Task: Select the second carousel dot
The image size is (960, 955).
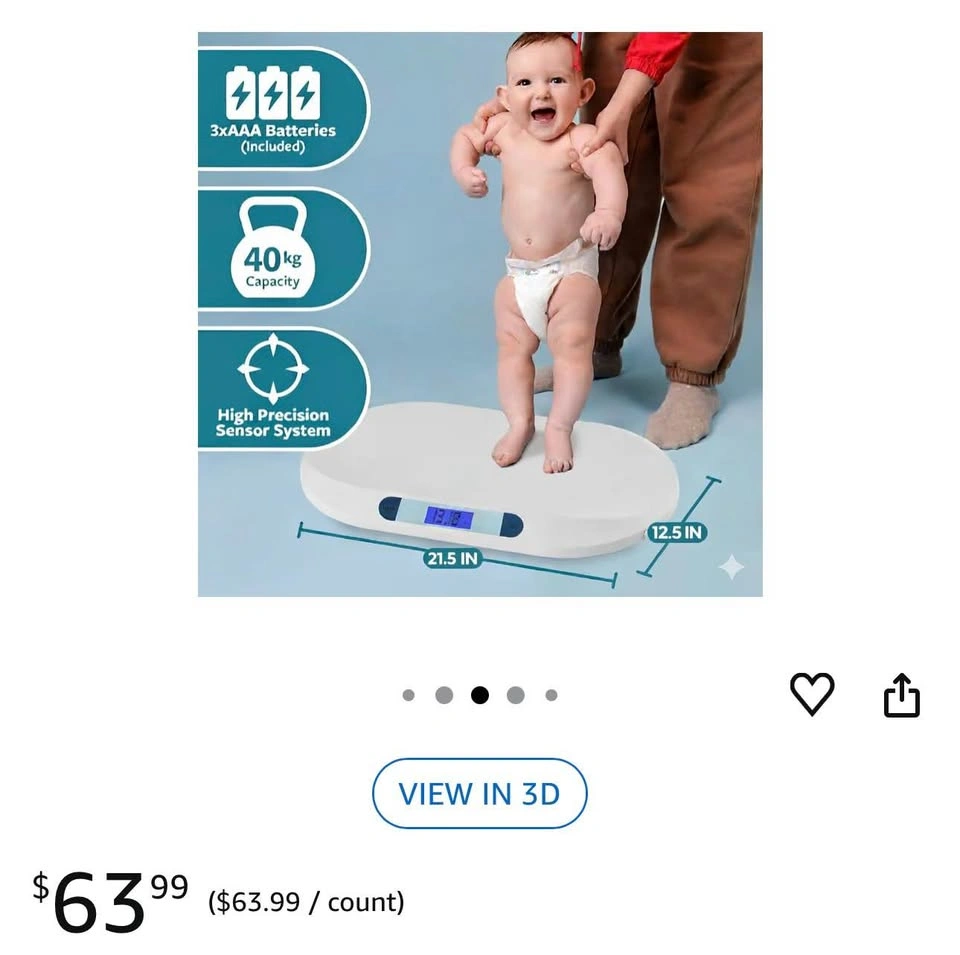Action: coord(444,695)
